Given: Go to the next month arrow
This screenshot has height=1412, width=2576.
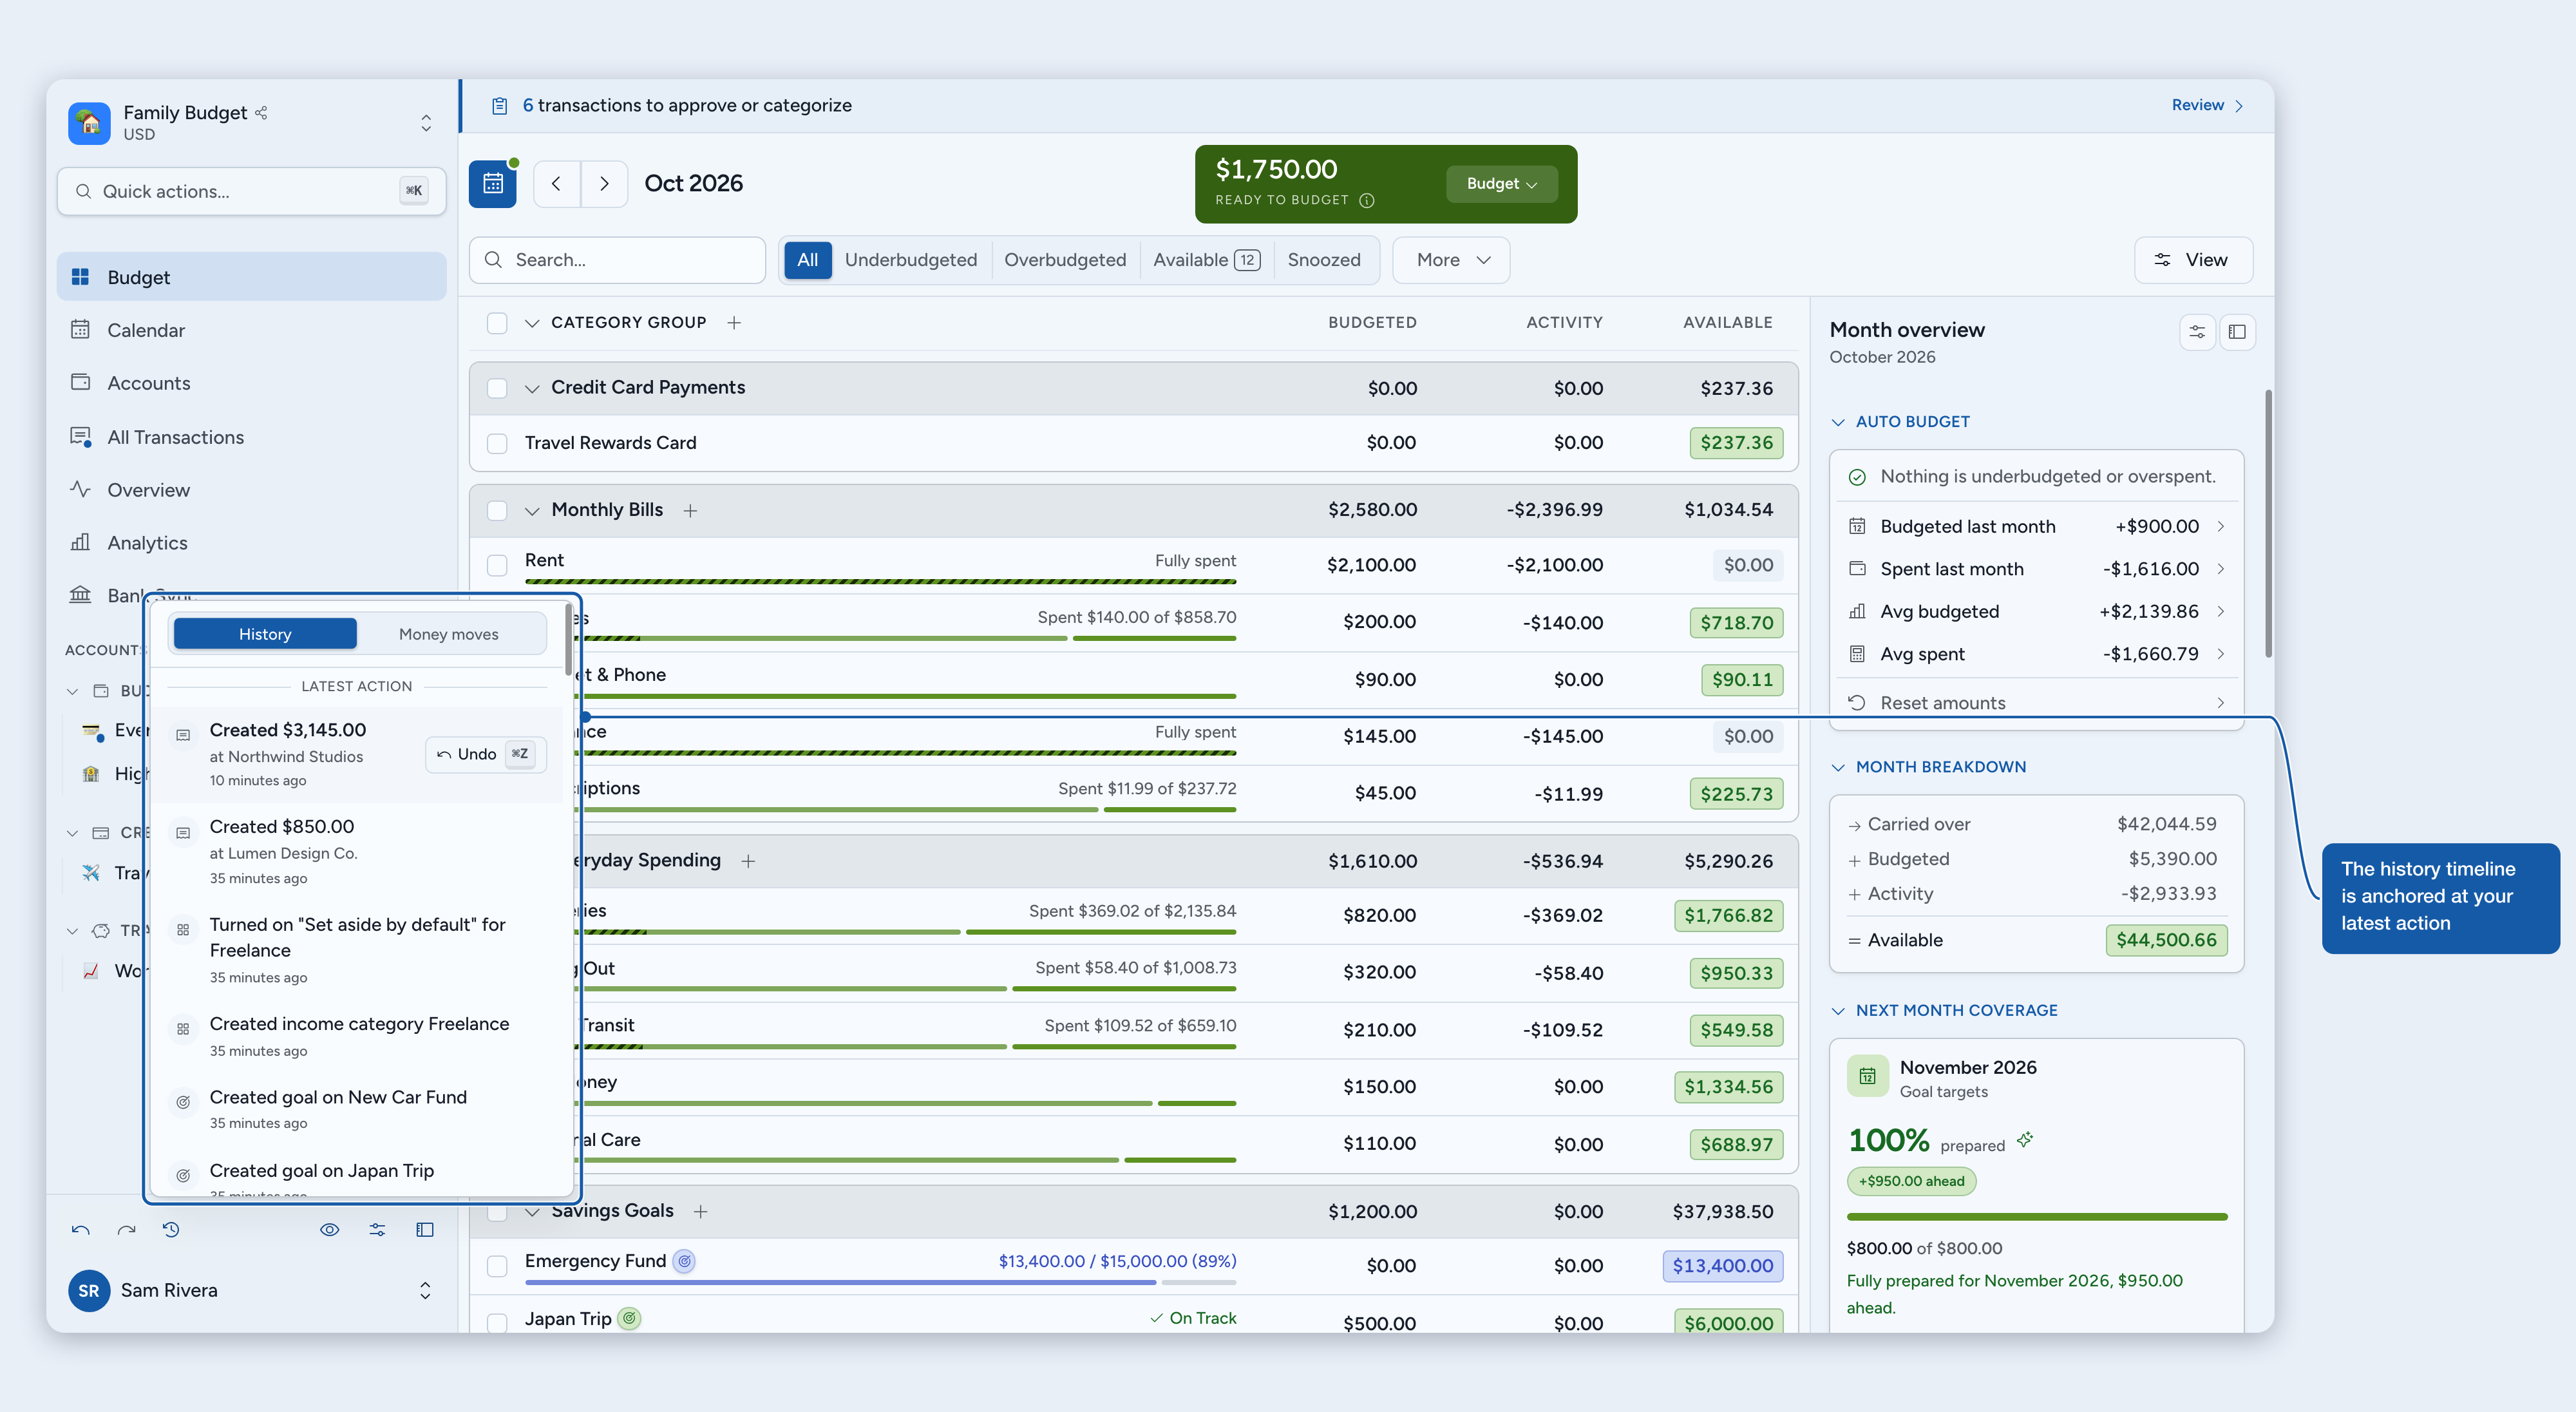Looking at the screenshot, I should (604, 183).
